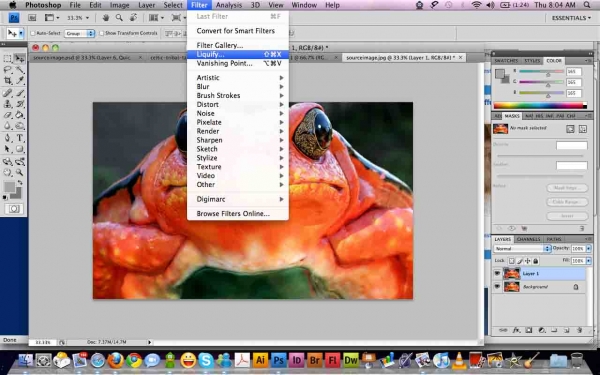
Task: Select the Eyedropper tool
Action: [x=20, y=80]
